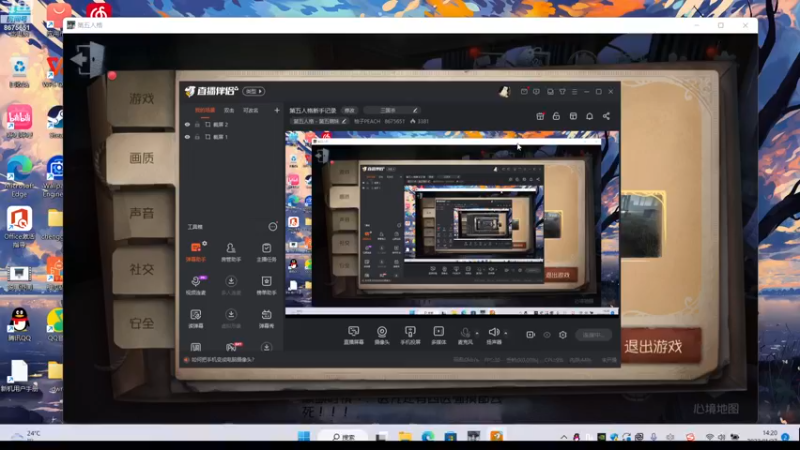Click the exit door icon in game window
The image size is (800, 450).
point(88,59)
